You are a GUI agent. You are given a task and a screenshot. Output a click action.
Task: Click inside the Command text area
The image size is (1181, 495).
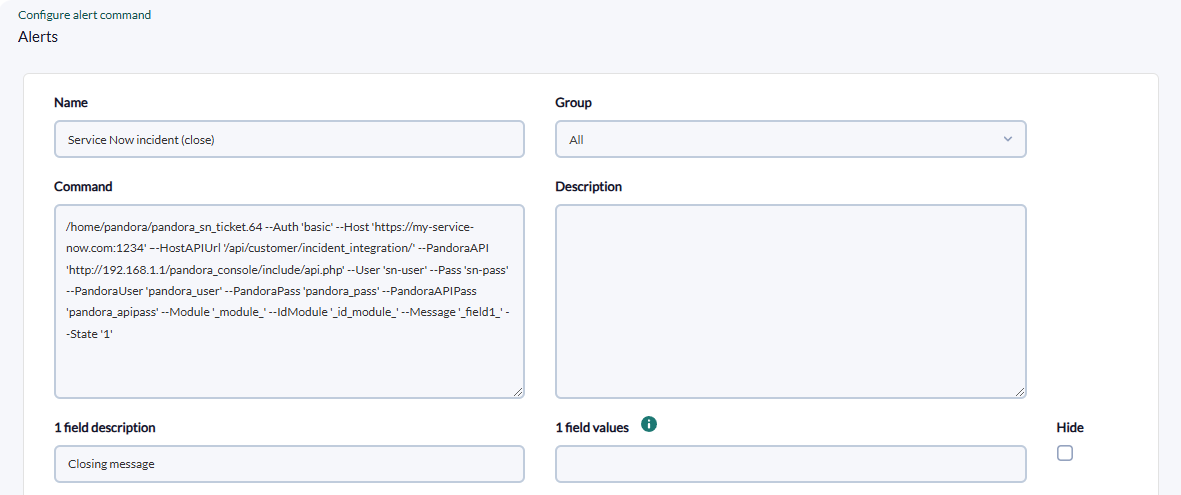(x=289, y=301)
